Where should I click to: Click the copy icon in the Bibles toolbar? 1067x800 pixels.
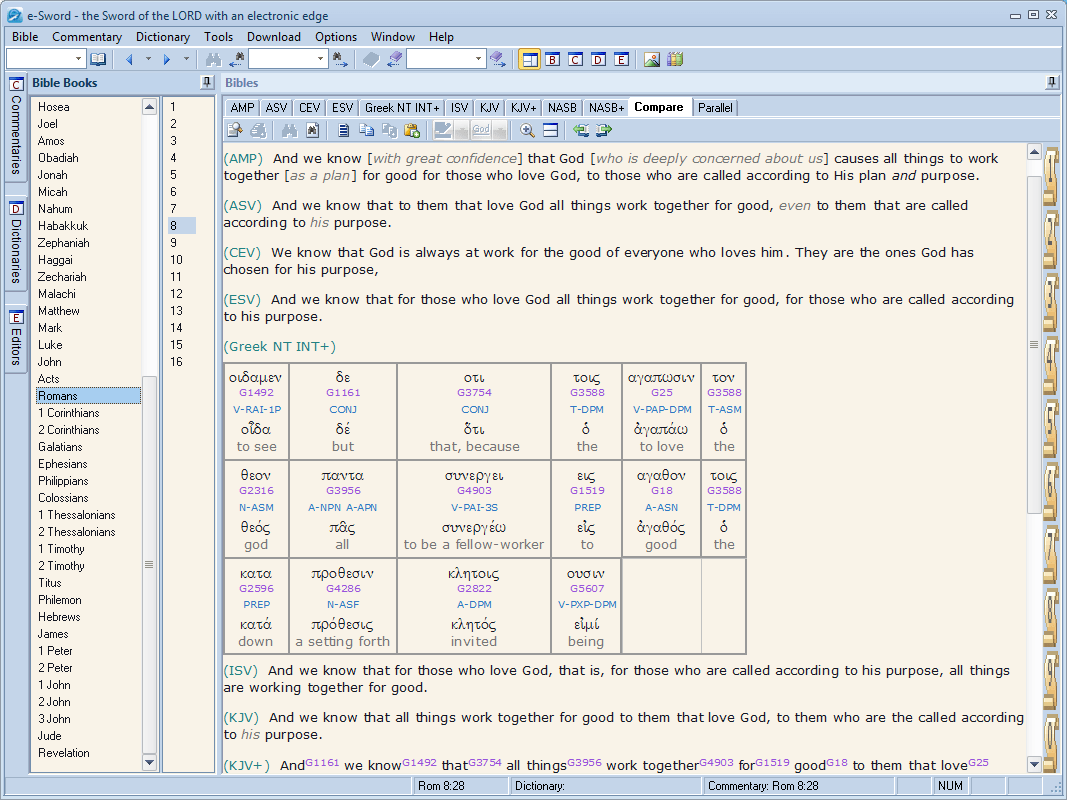pos(368,130)
